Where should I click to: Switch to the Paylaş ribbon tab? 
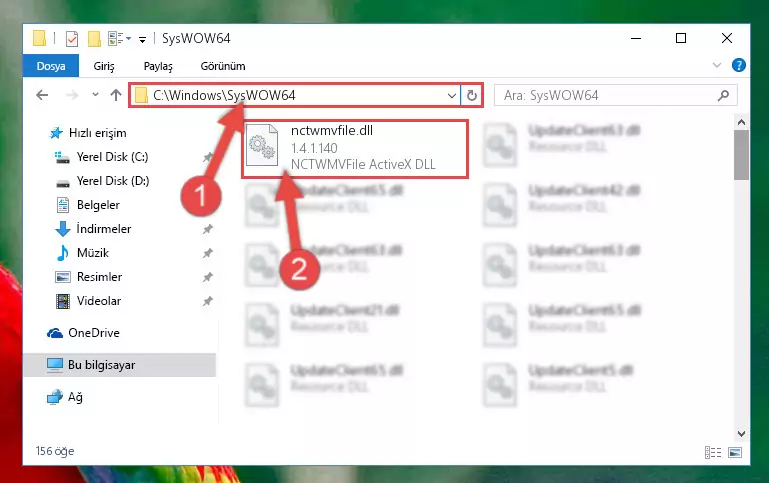(158, 66)
